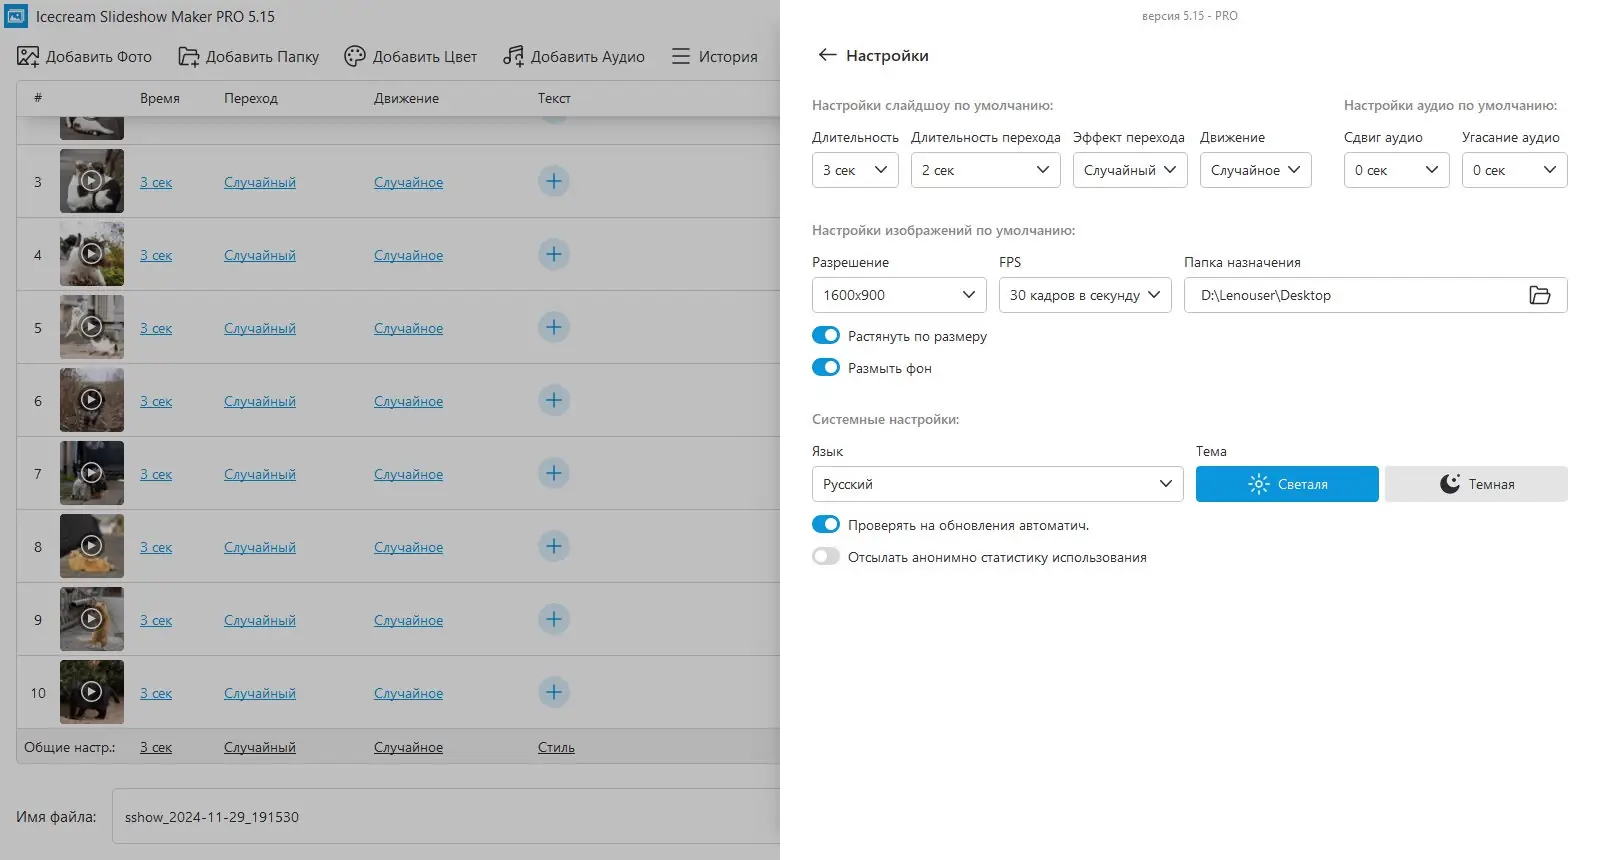Open the Язык language dropdown
This screenshot has height=860, width=1600.
996,484
